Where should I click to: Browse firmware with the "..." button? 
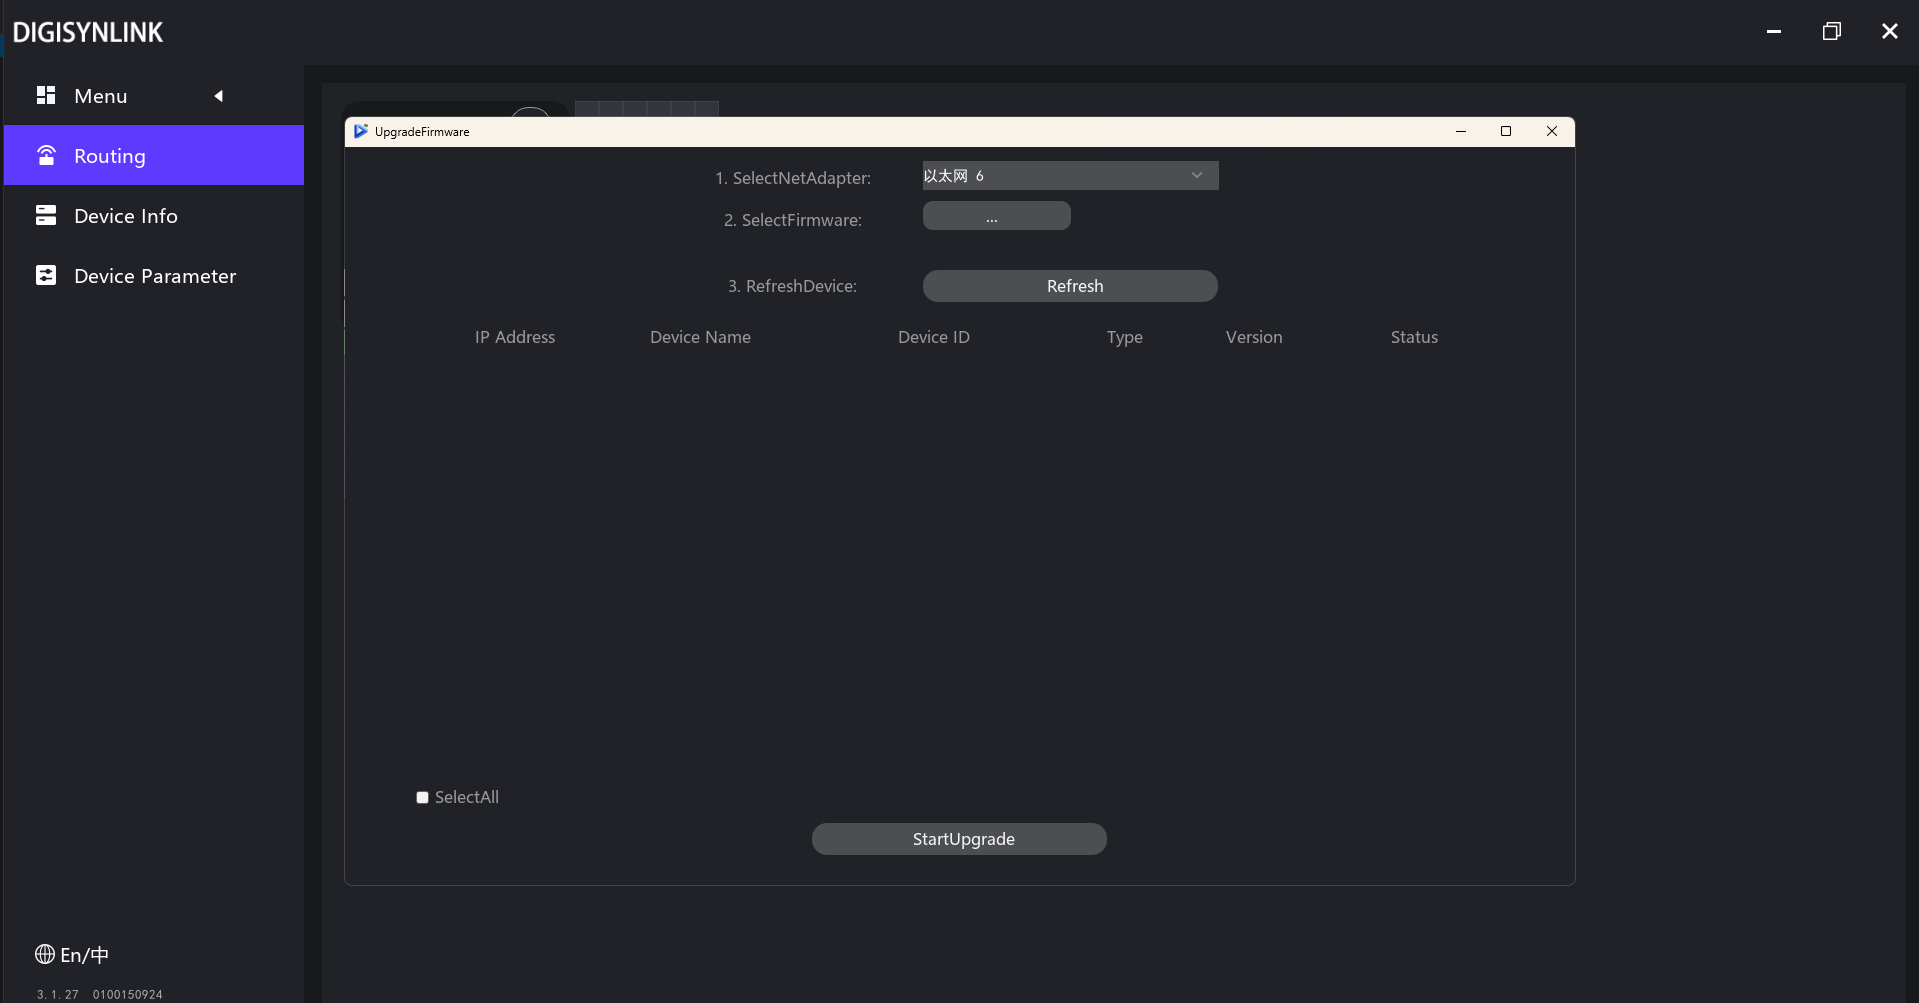coord(996,216)
